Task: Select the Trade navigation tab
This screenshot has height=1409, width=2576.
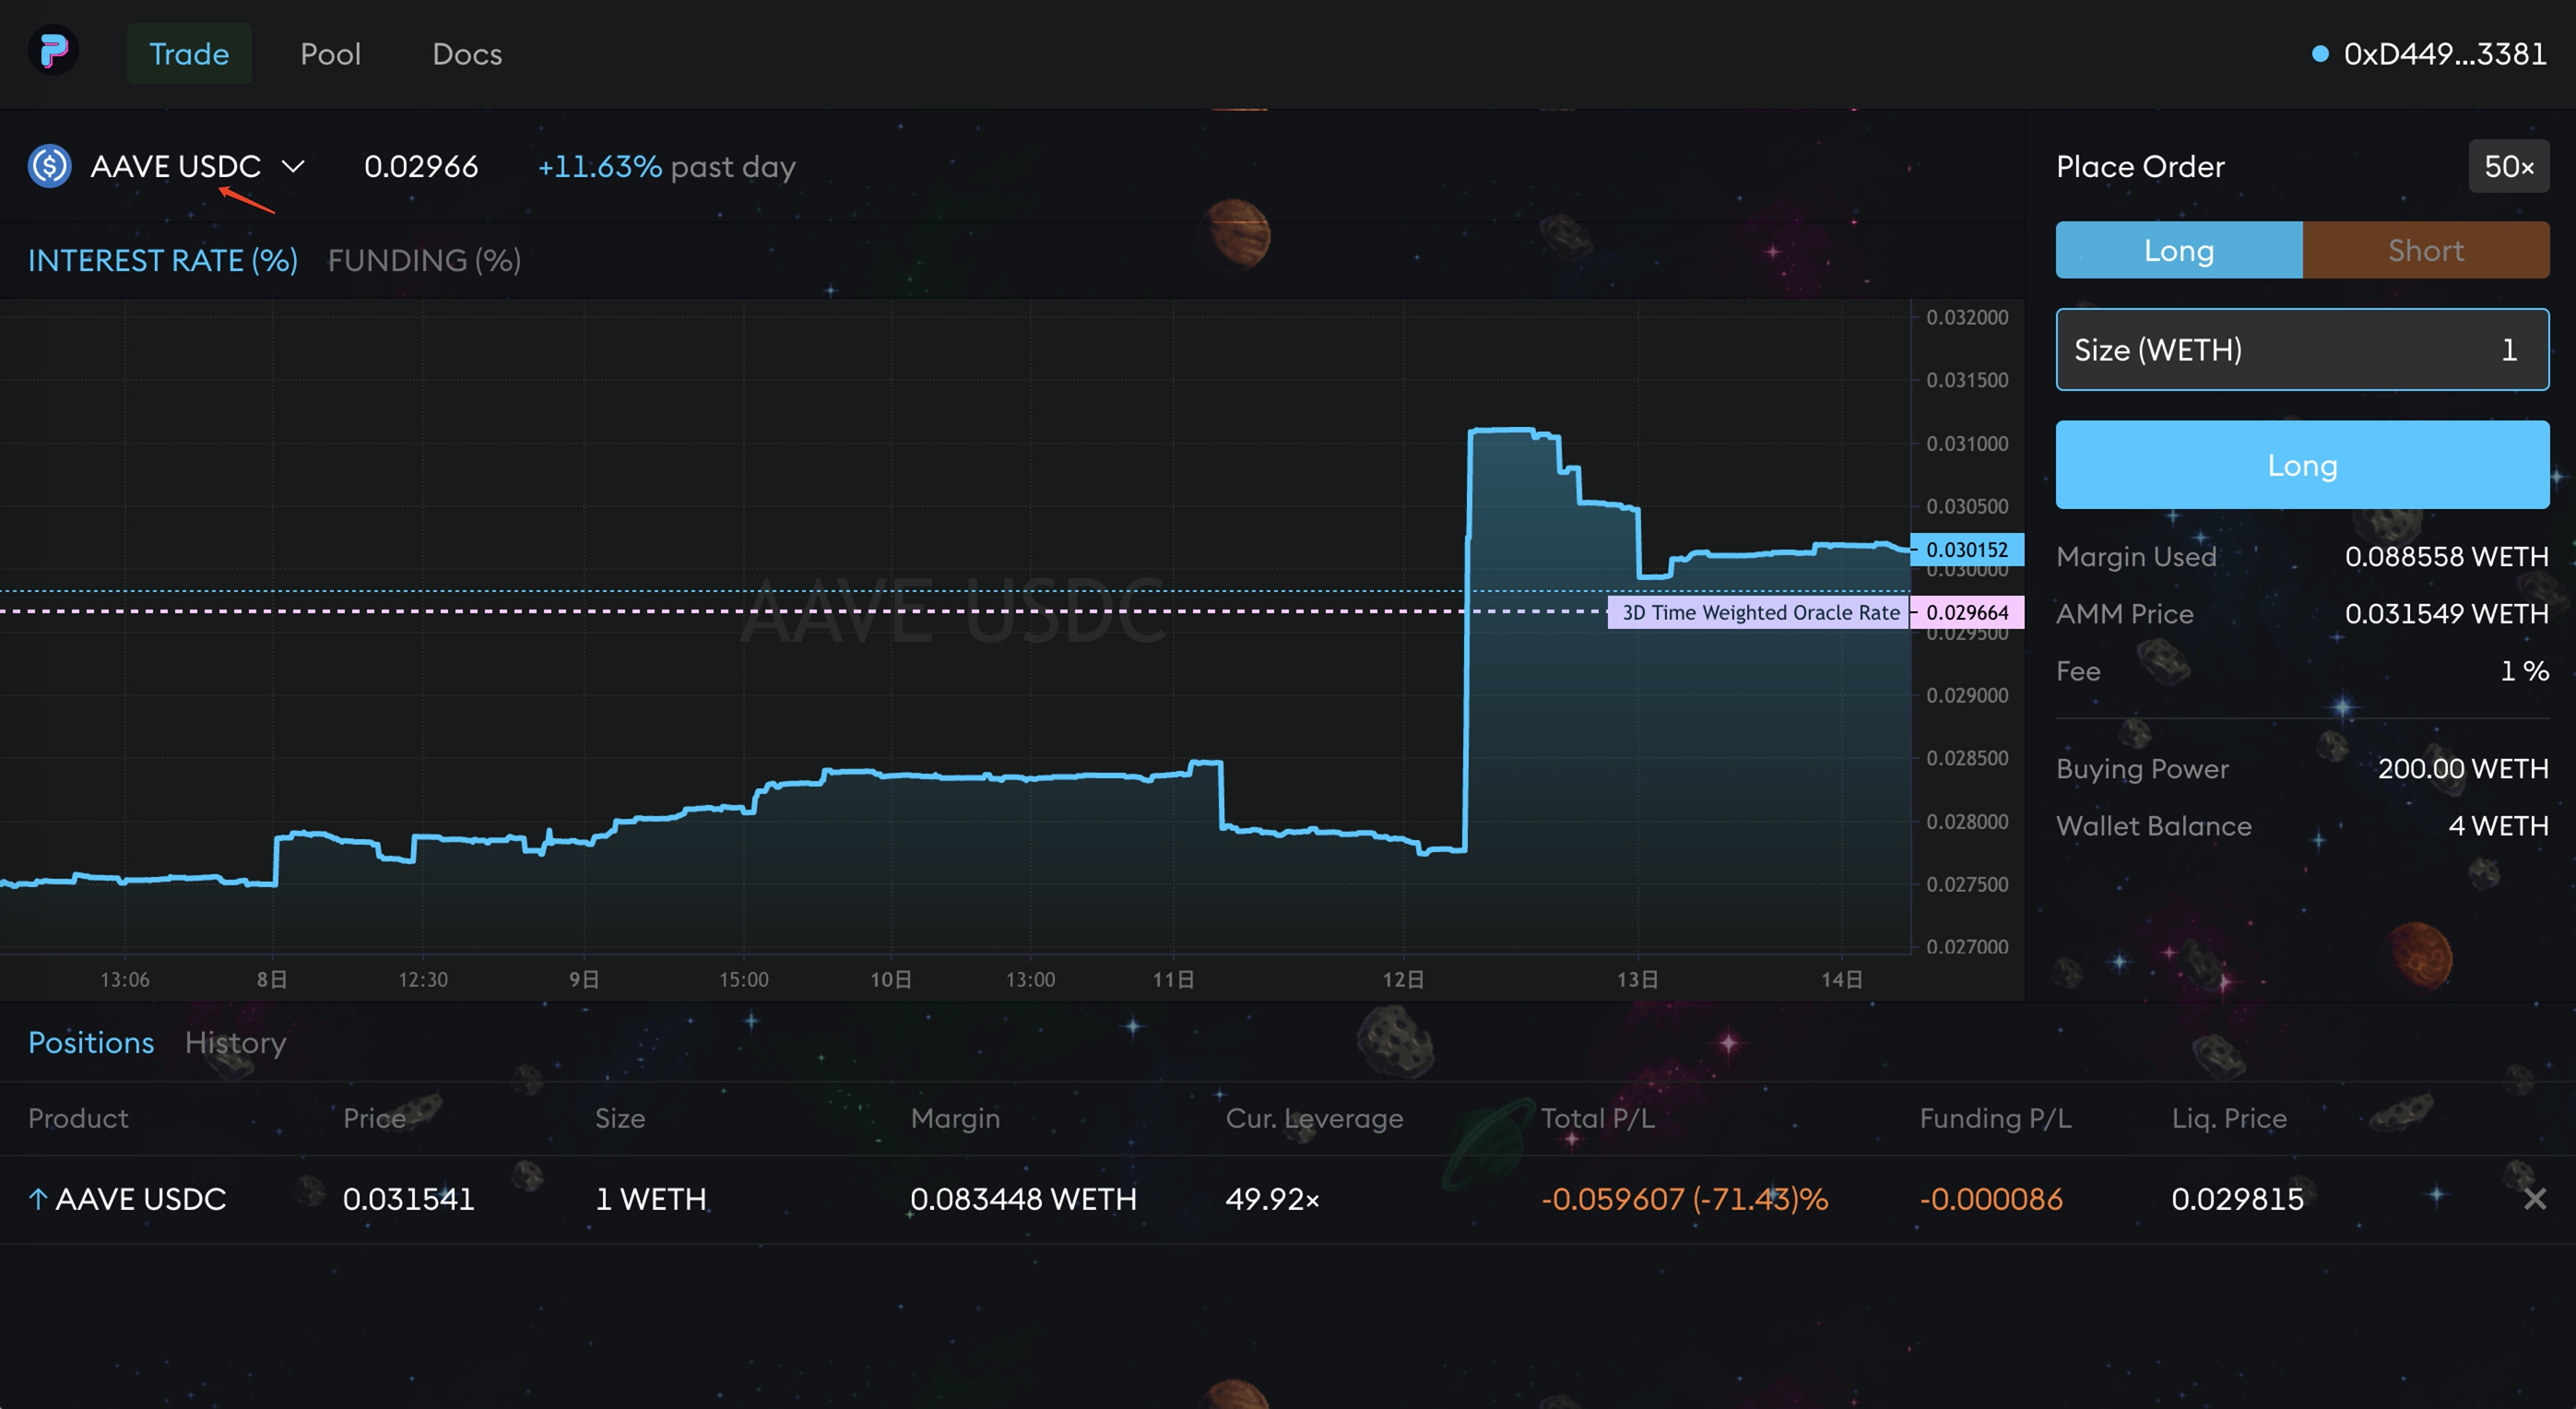Action: tap(189, 54)
